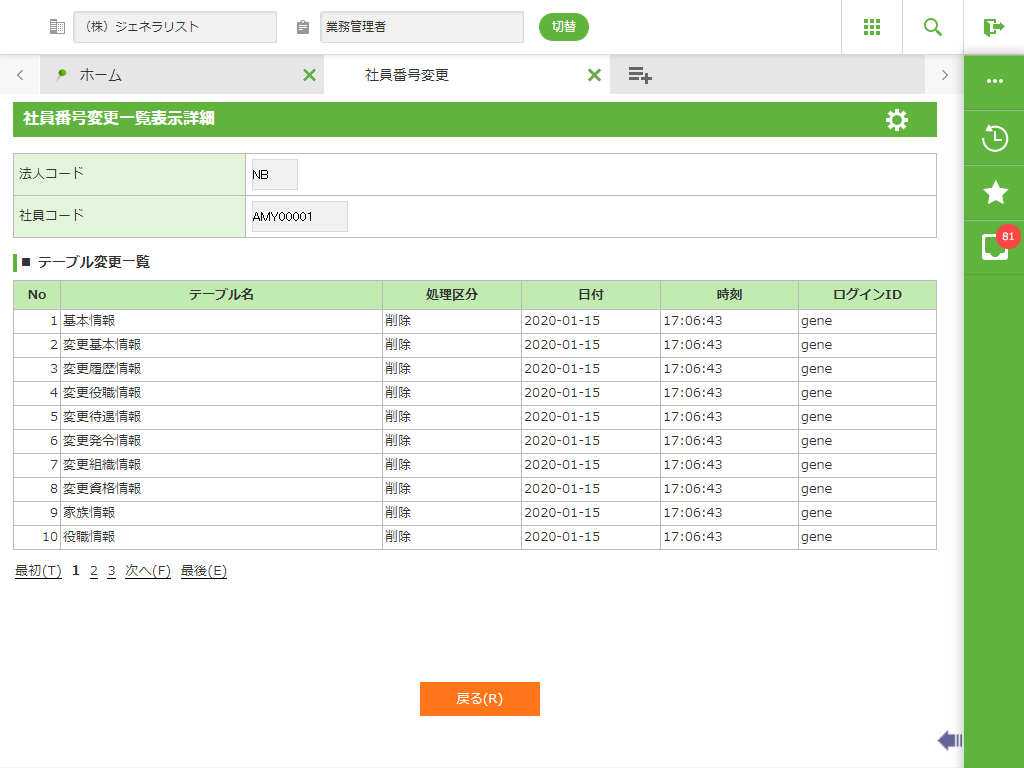Screen dimensions: 1024x768
Task: Click the 社員コード input field
Action: 299,217
